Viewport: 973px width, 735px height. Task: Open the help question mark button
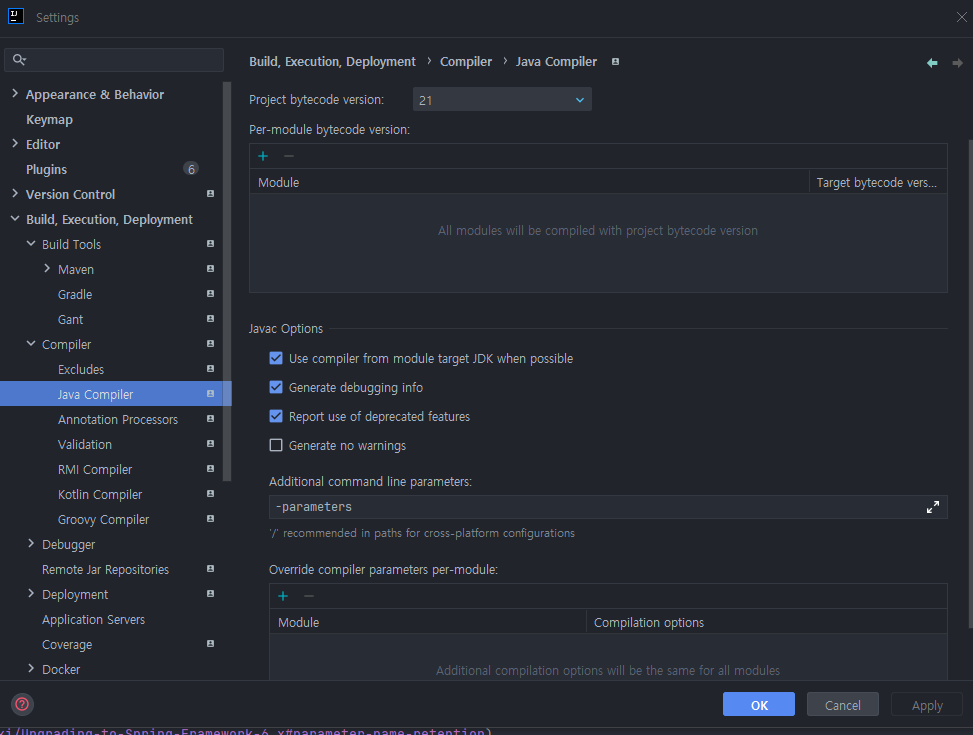tap(22, 704)
